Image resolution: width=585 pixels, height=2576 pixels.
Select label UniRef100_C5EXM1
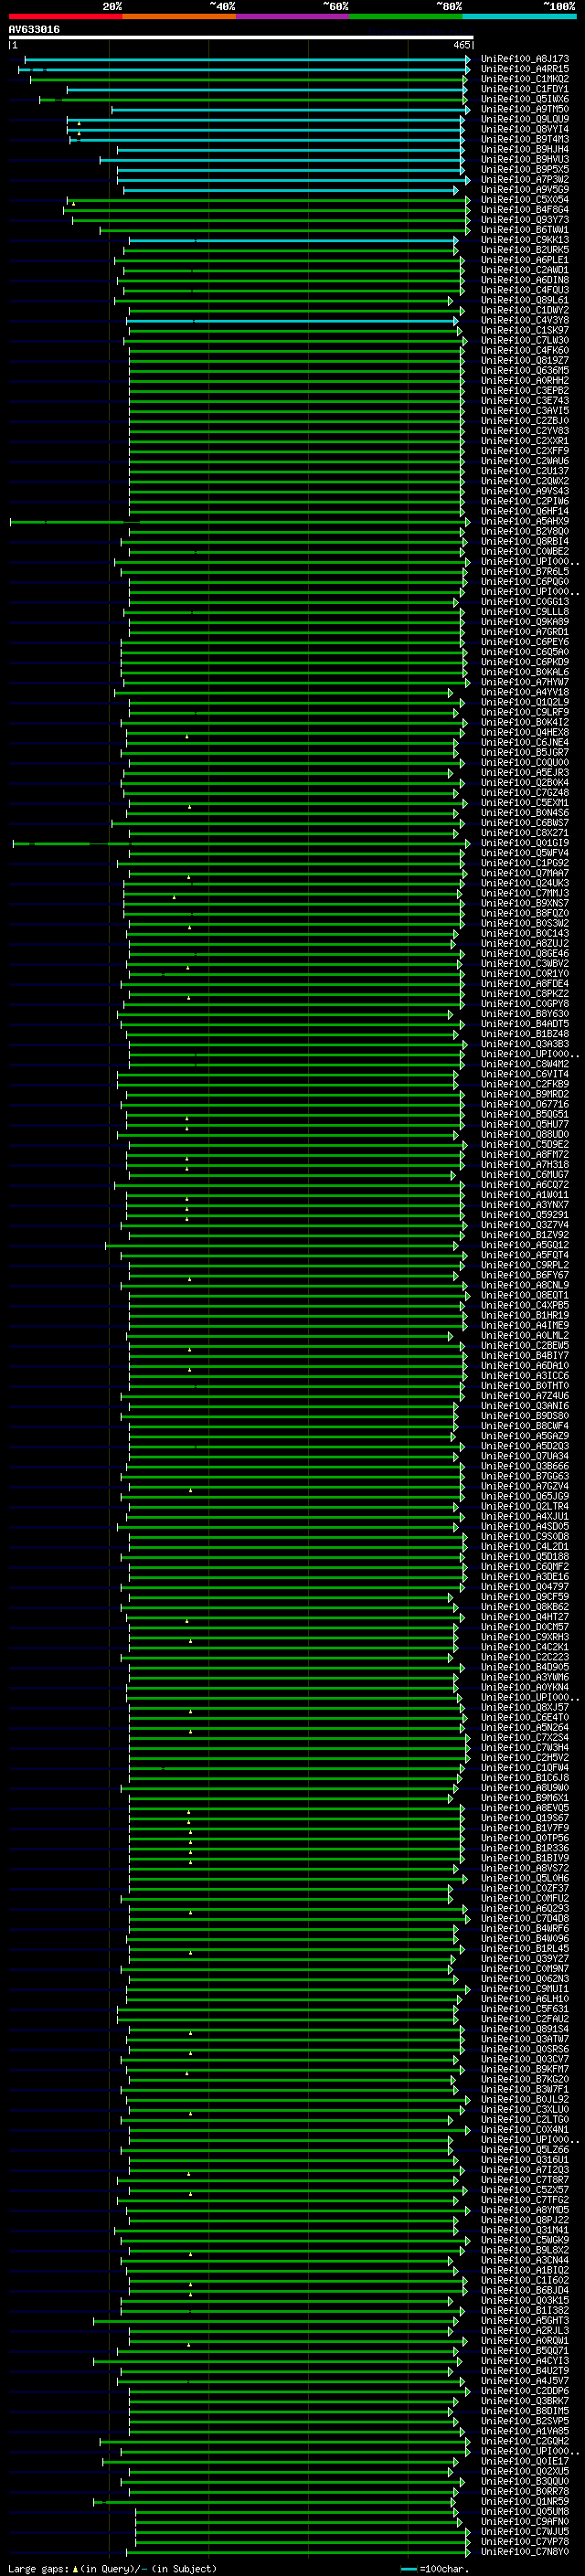click(x=525, y=803)
